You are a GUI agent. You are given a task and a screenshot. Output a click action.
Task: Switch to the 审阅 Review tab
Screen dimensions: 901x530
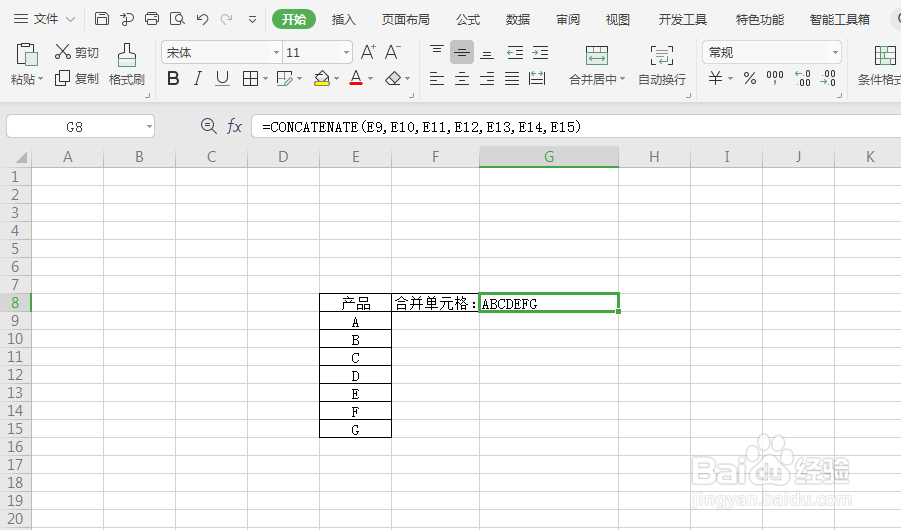pos(568,20)
